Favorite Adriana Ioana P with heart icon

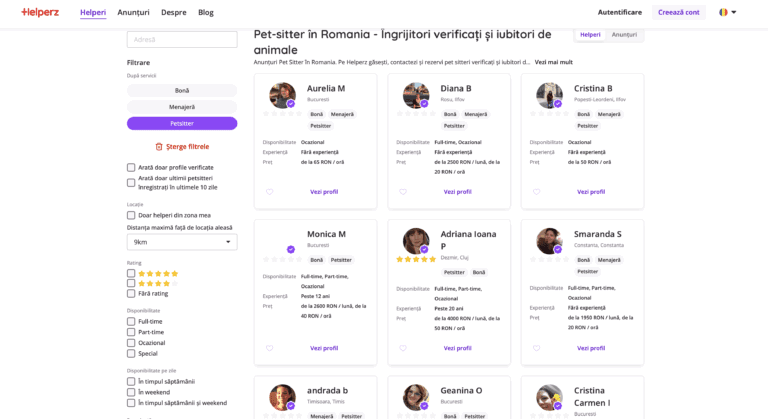click(x=403, y=348)
